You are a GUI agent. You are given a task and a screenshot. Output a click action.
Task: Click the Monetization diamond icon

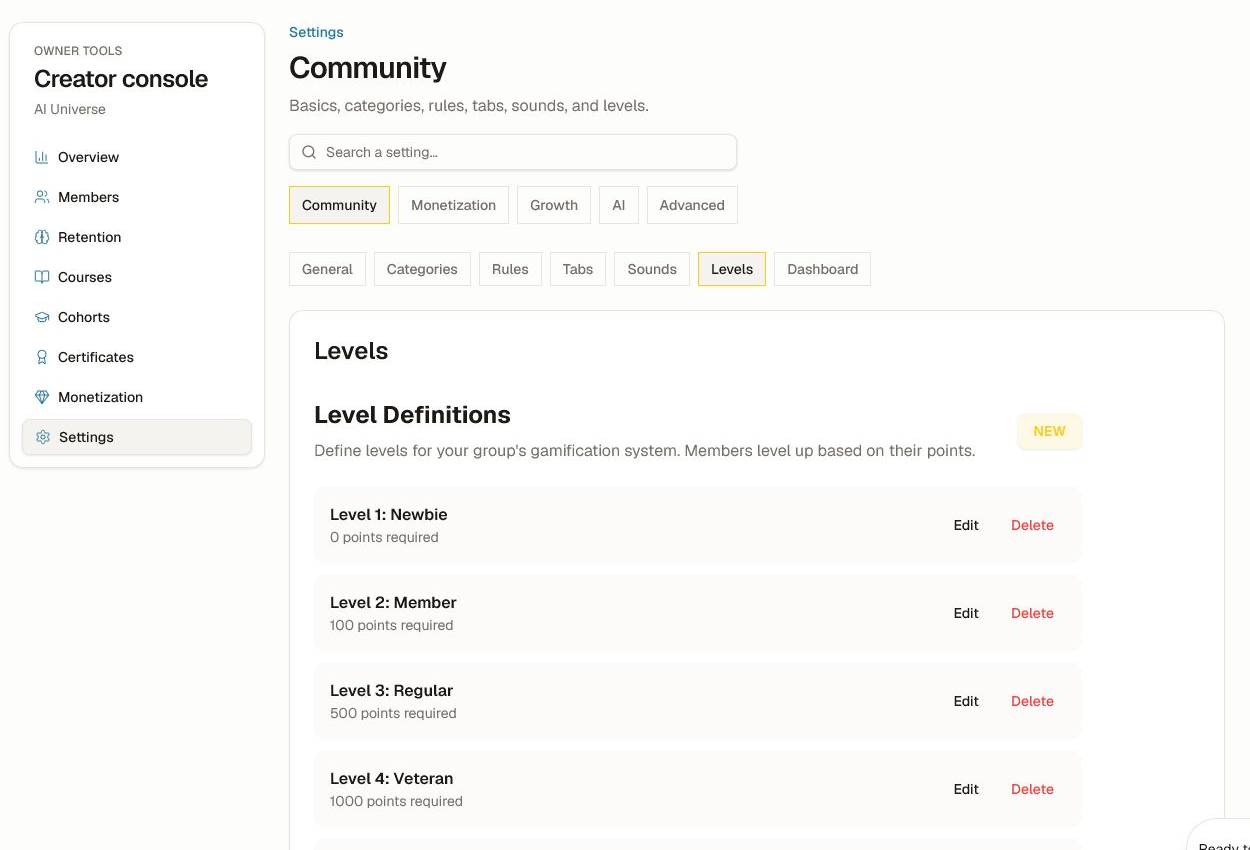pyautogui.click(x=42, y=397)
